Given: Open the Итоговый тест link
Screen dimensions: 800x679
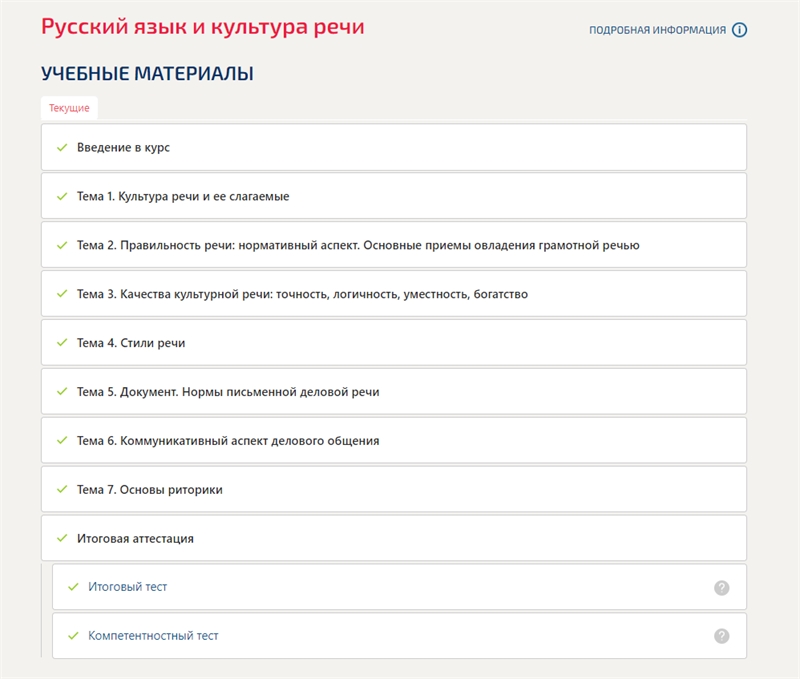Looking at the screenshot, I should click(x=128, y=587).
